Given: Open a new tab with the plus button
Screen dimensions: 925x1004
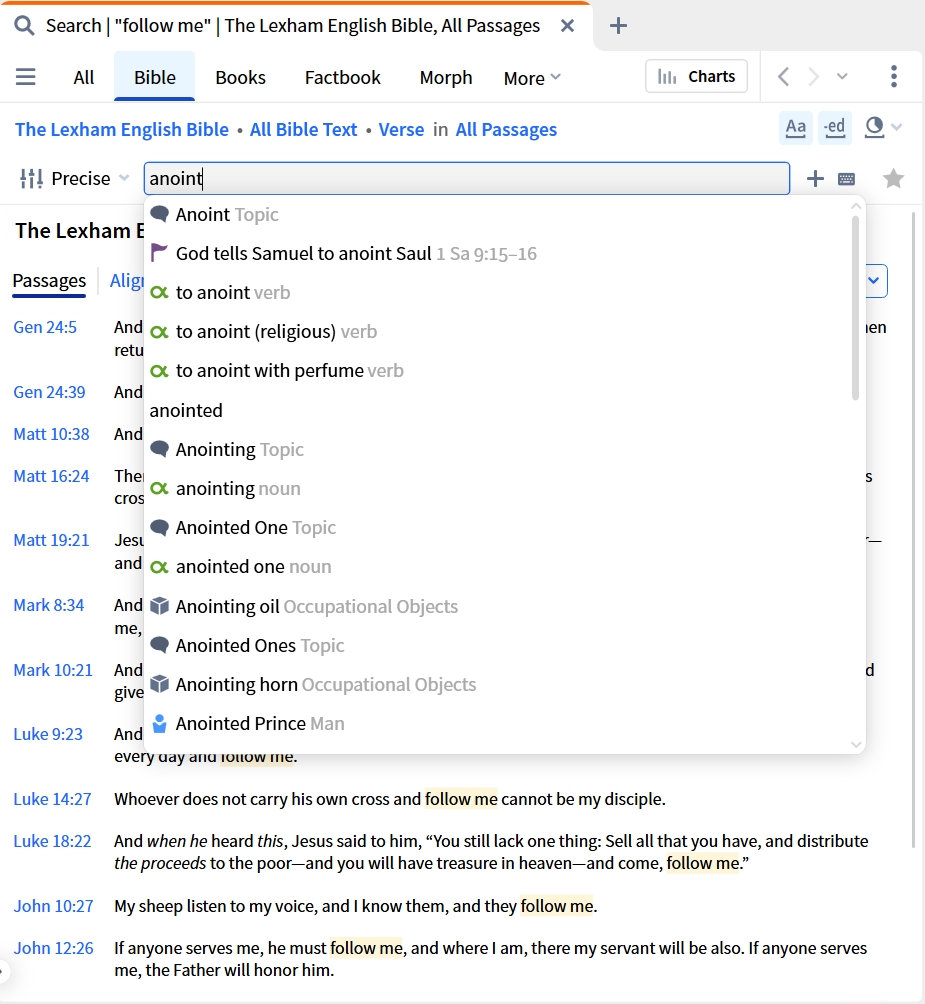Looking at the screenshot, I should point(618,26).
